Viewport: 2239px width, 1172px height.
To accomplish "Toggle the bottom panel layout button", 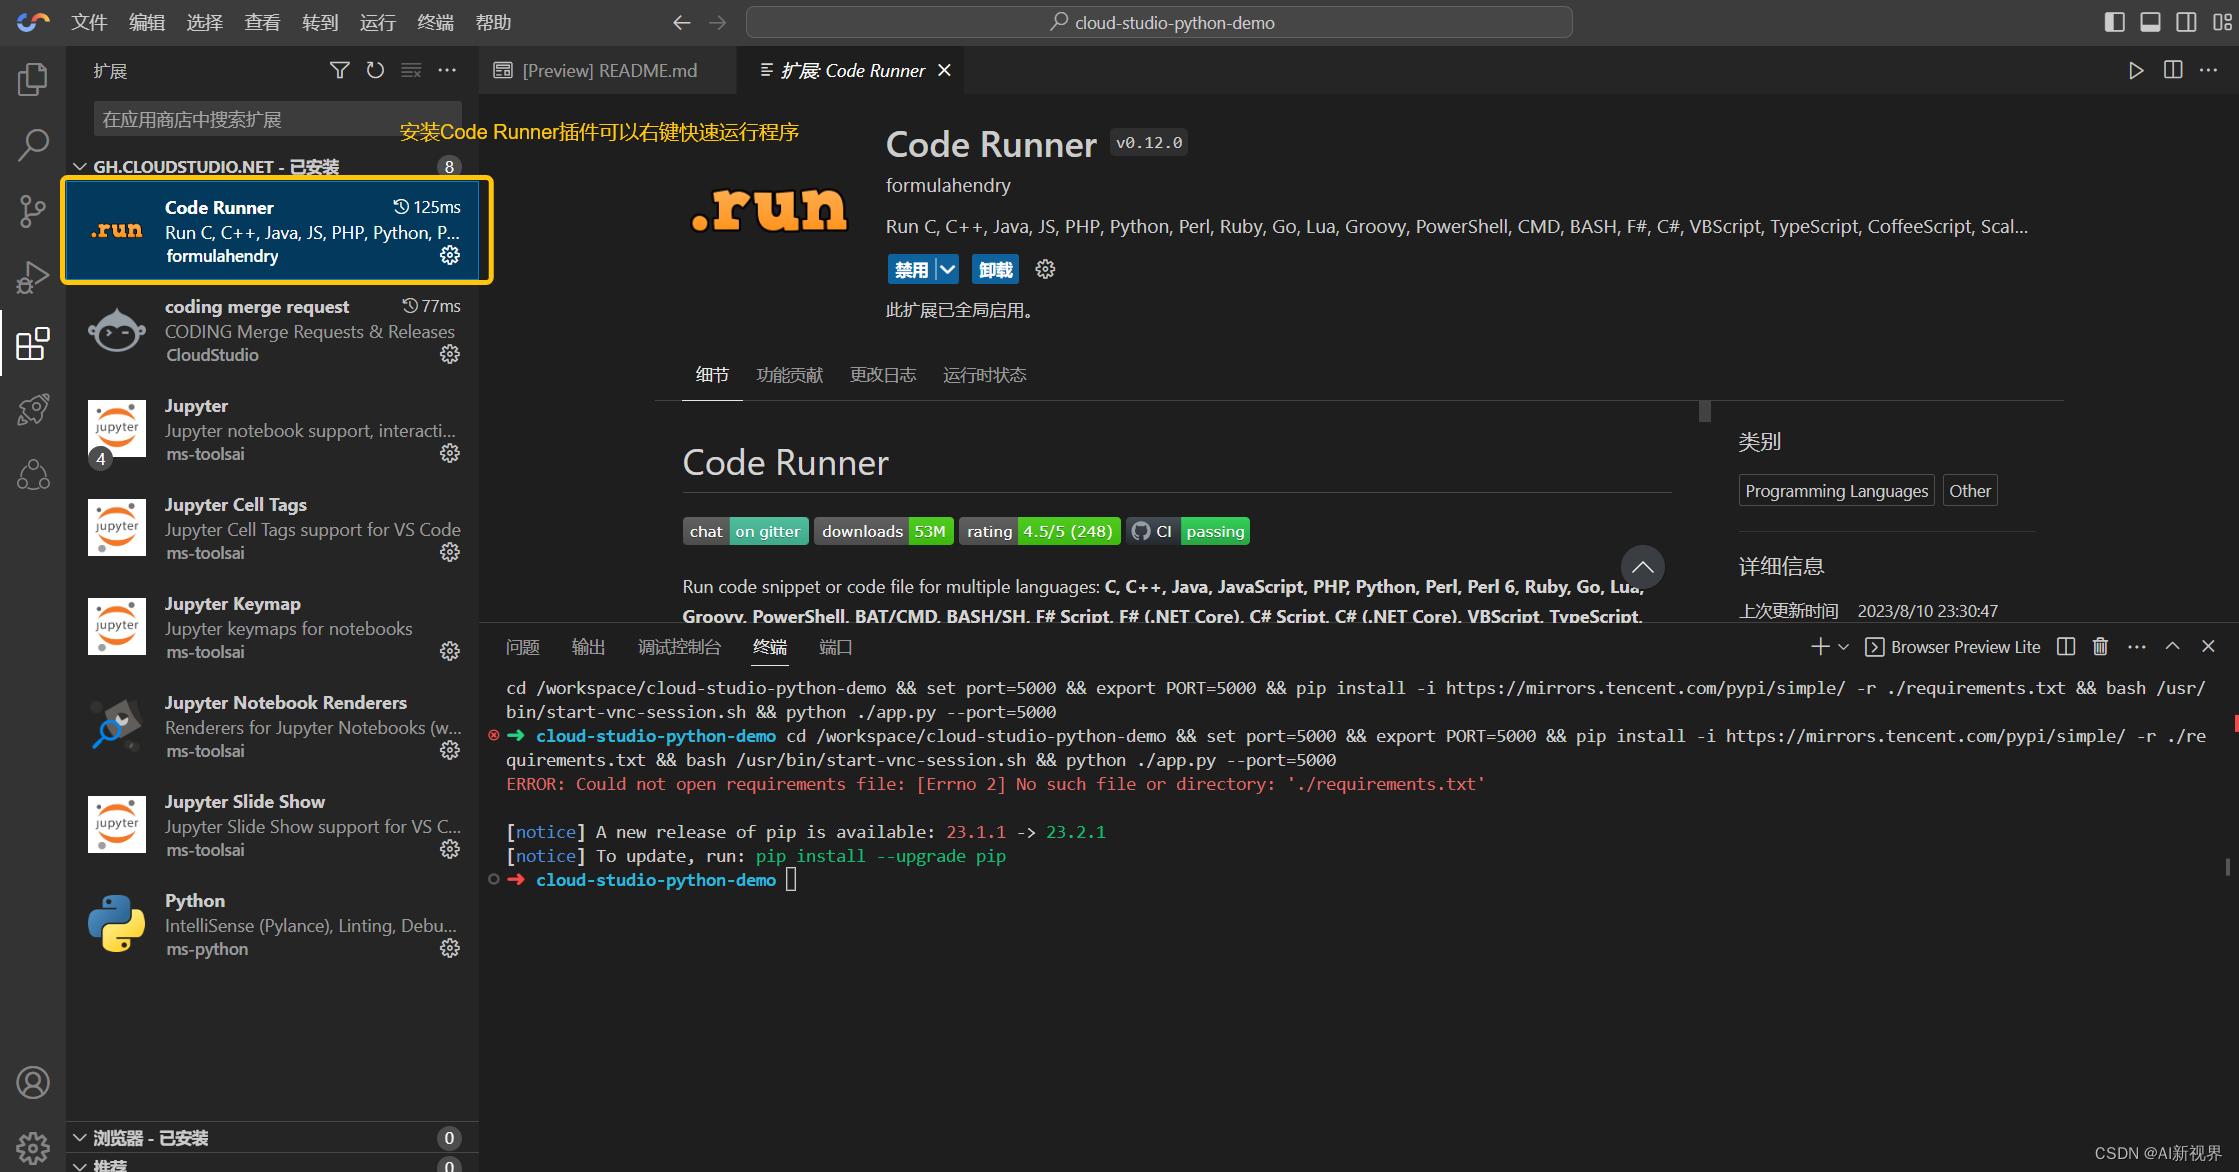I will [x=2150, y=22].
